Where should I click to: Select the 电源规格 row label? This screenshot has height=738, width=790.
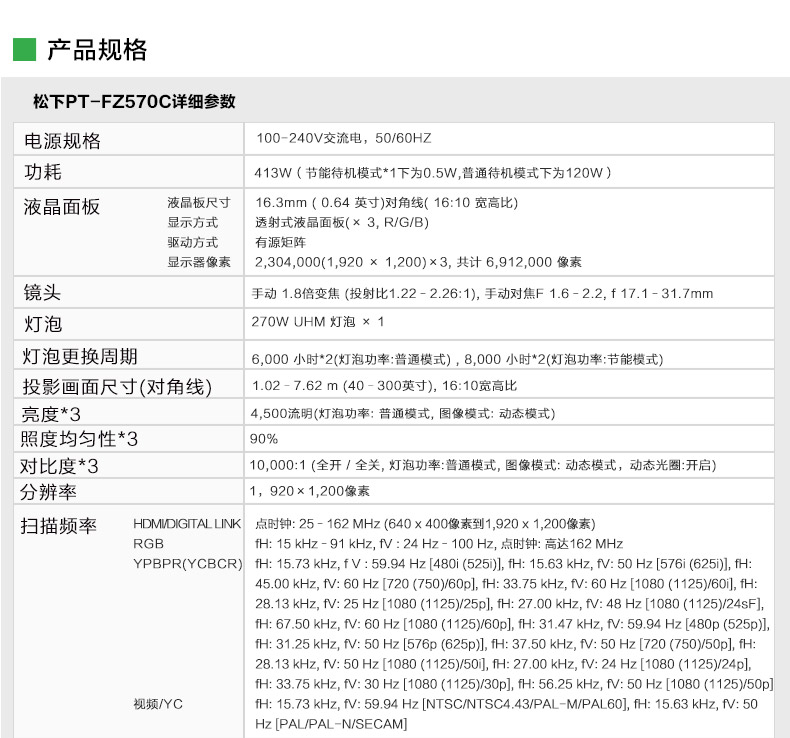pyautogui.click(x=62, y=141)
